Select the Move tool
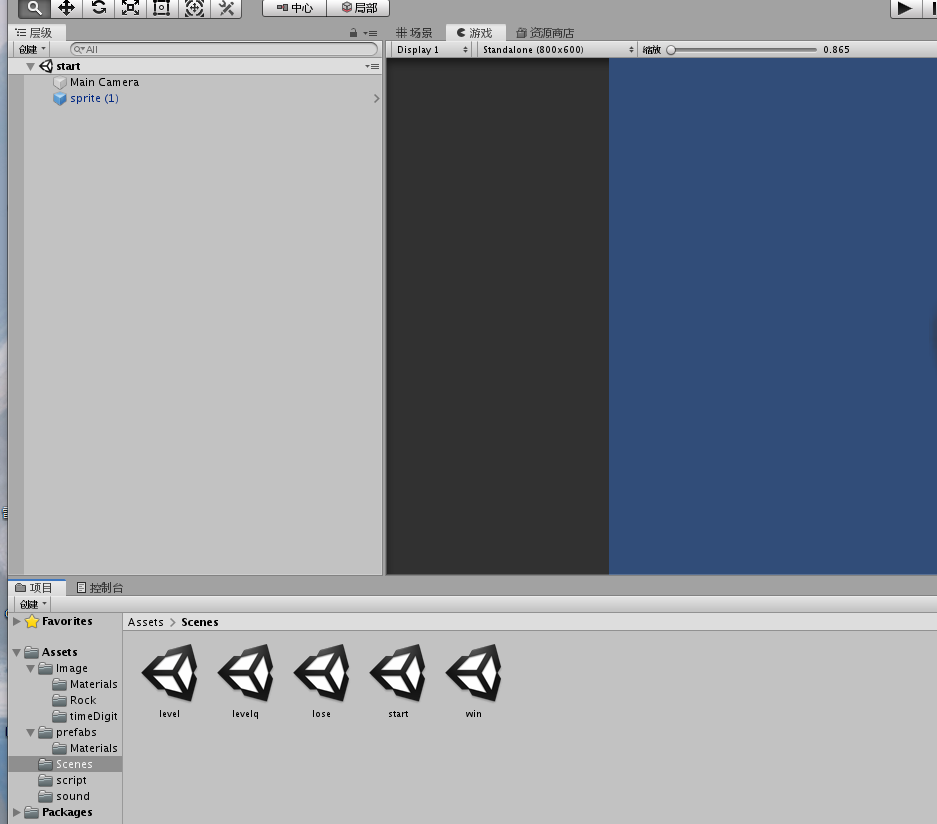The width and height of the screenshot is (937, 824). pos(66,8)
